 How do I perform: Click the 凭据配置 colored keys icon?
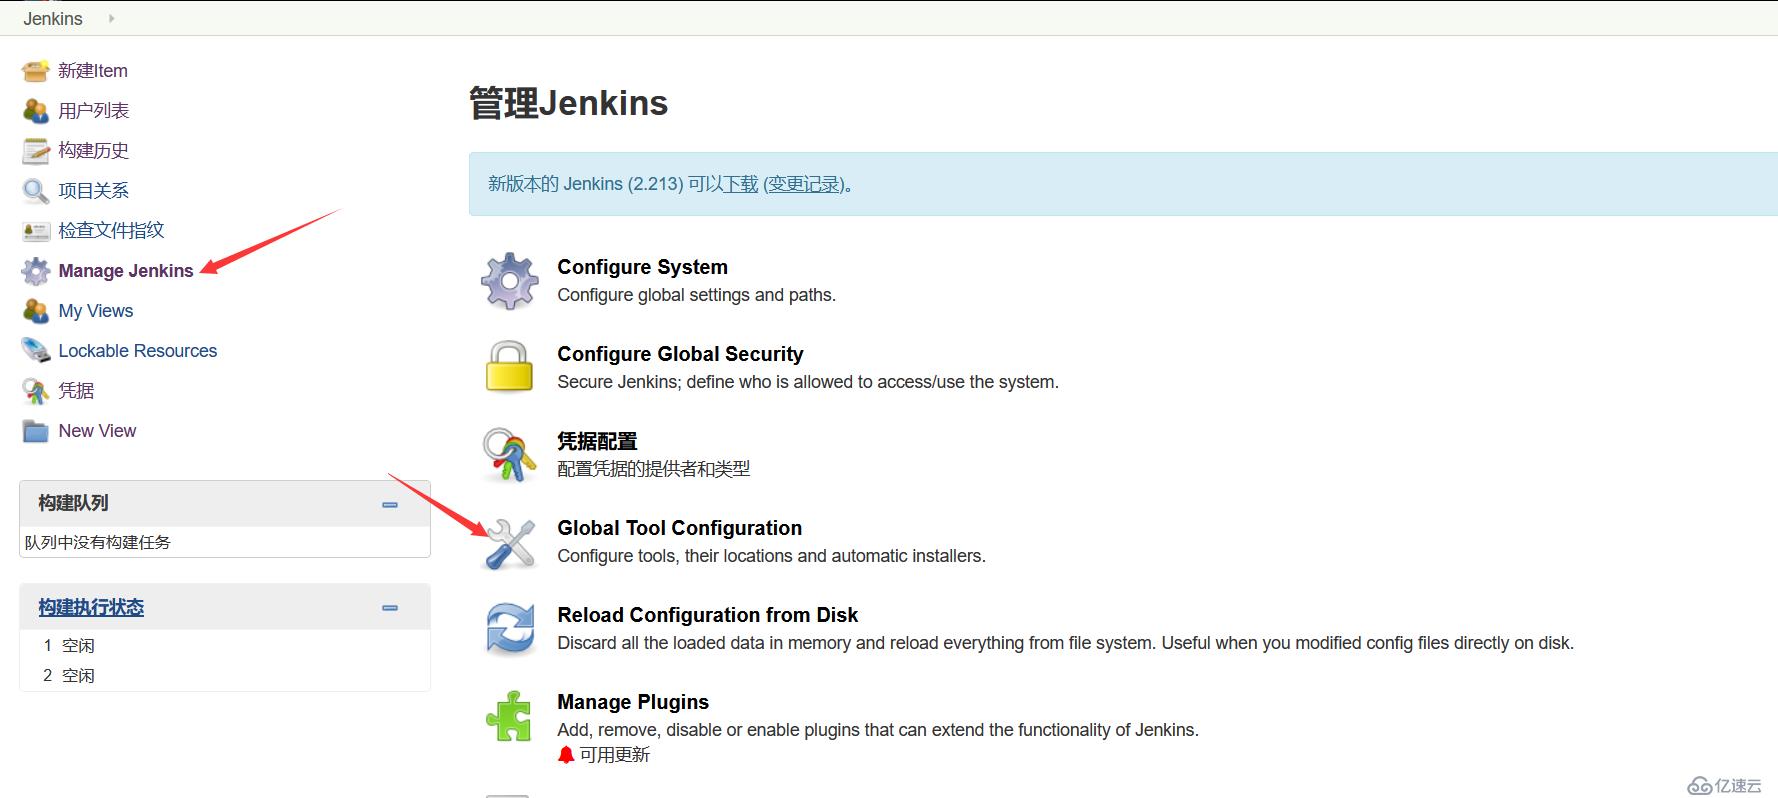510,454
